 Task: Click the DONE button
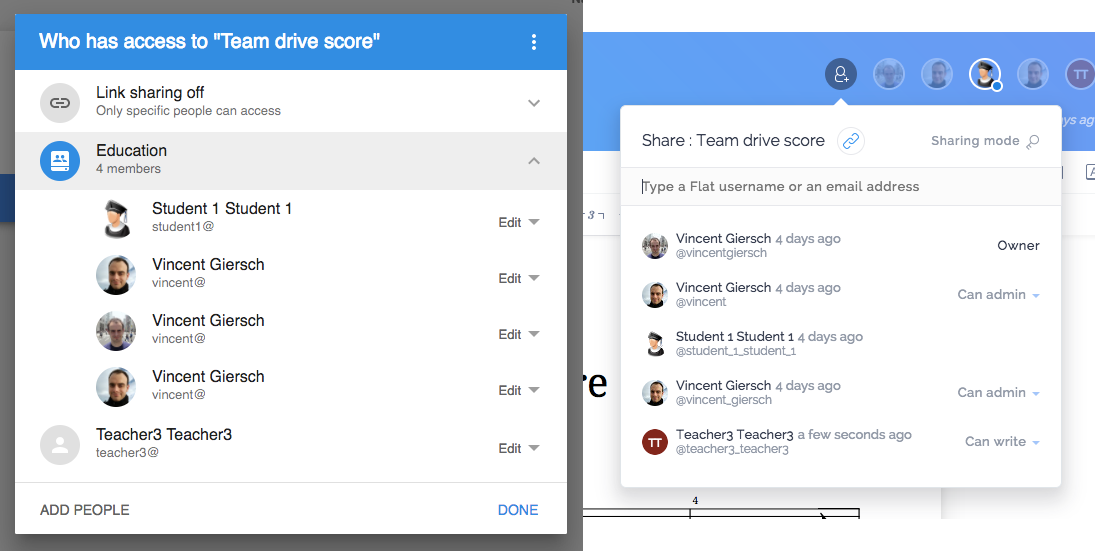pyautogui.click(x=518, y=510)
